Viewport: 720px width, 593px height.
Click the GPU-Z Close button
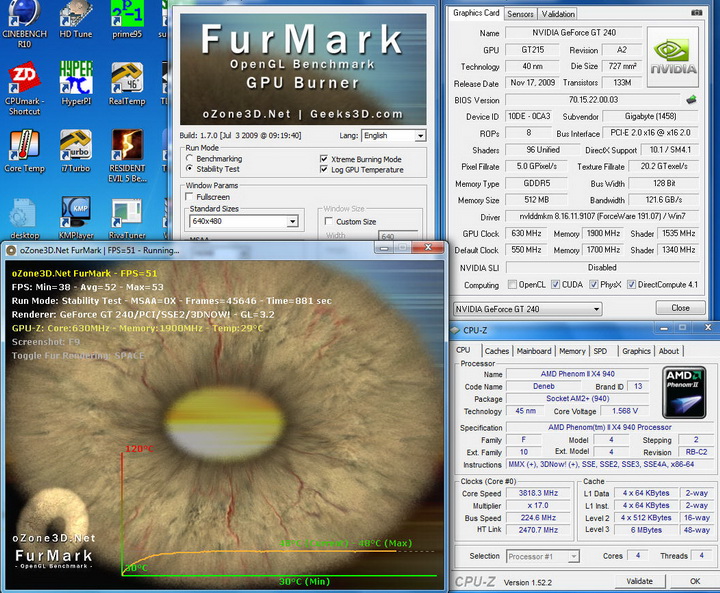pyautogui.click(x=680, y=308)
